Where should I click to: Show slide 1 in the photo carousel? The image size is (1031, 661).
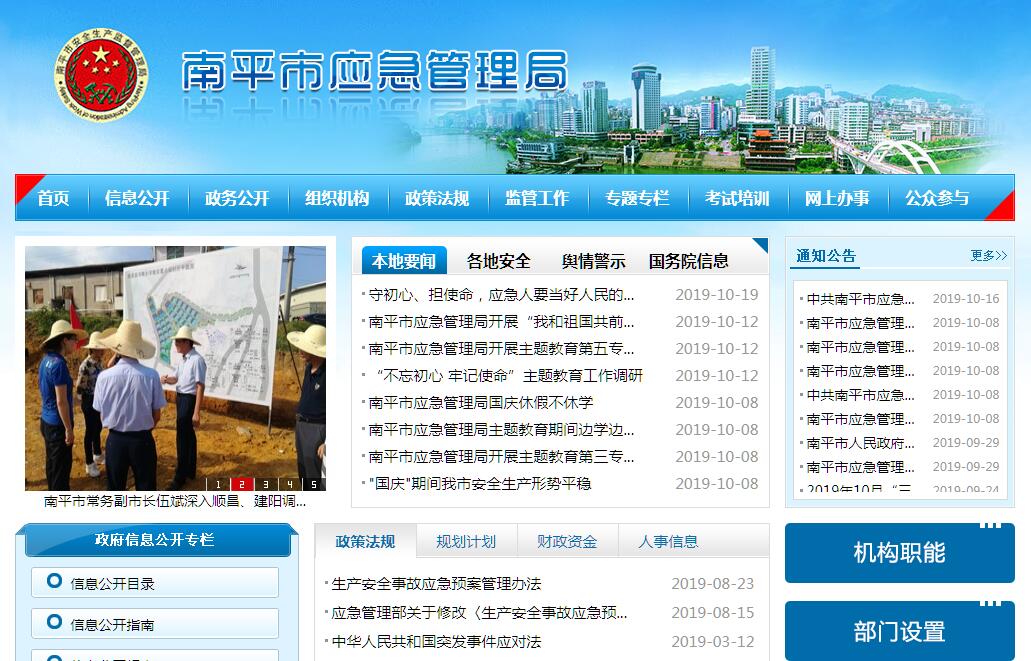(x=218, y=485)
